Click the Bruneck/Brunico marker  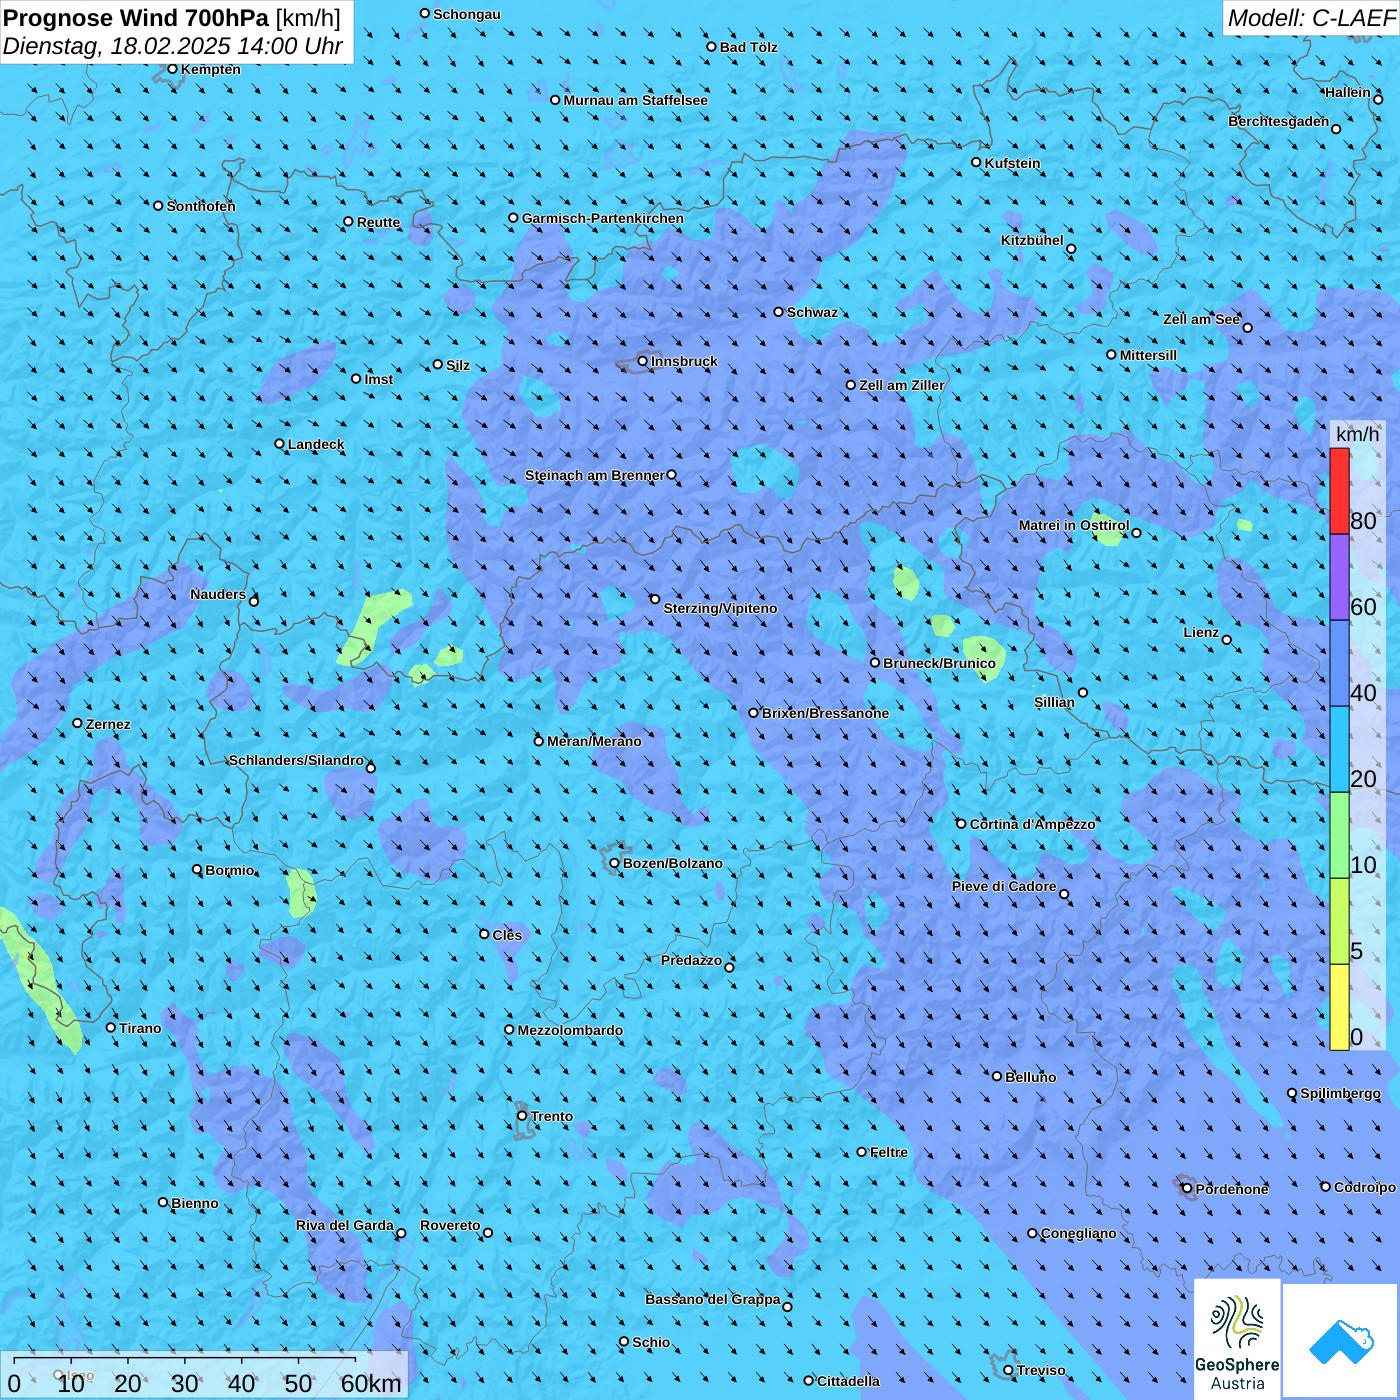875,662
